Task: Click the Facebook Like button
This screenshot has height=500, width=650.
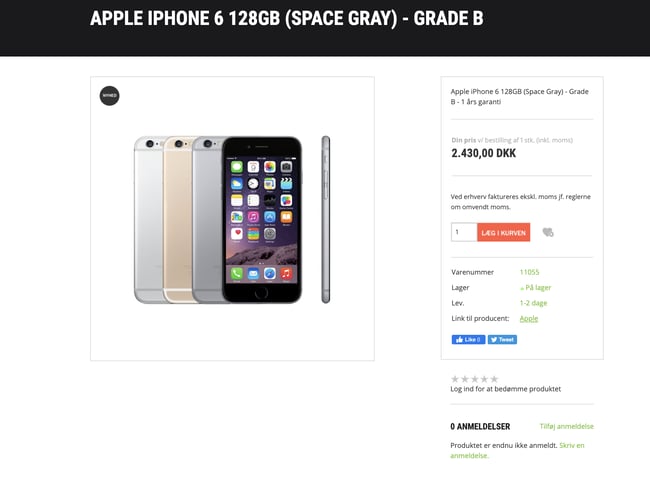Action: (468, 340)
